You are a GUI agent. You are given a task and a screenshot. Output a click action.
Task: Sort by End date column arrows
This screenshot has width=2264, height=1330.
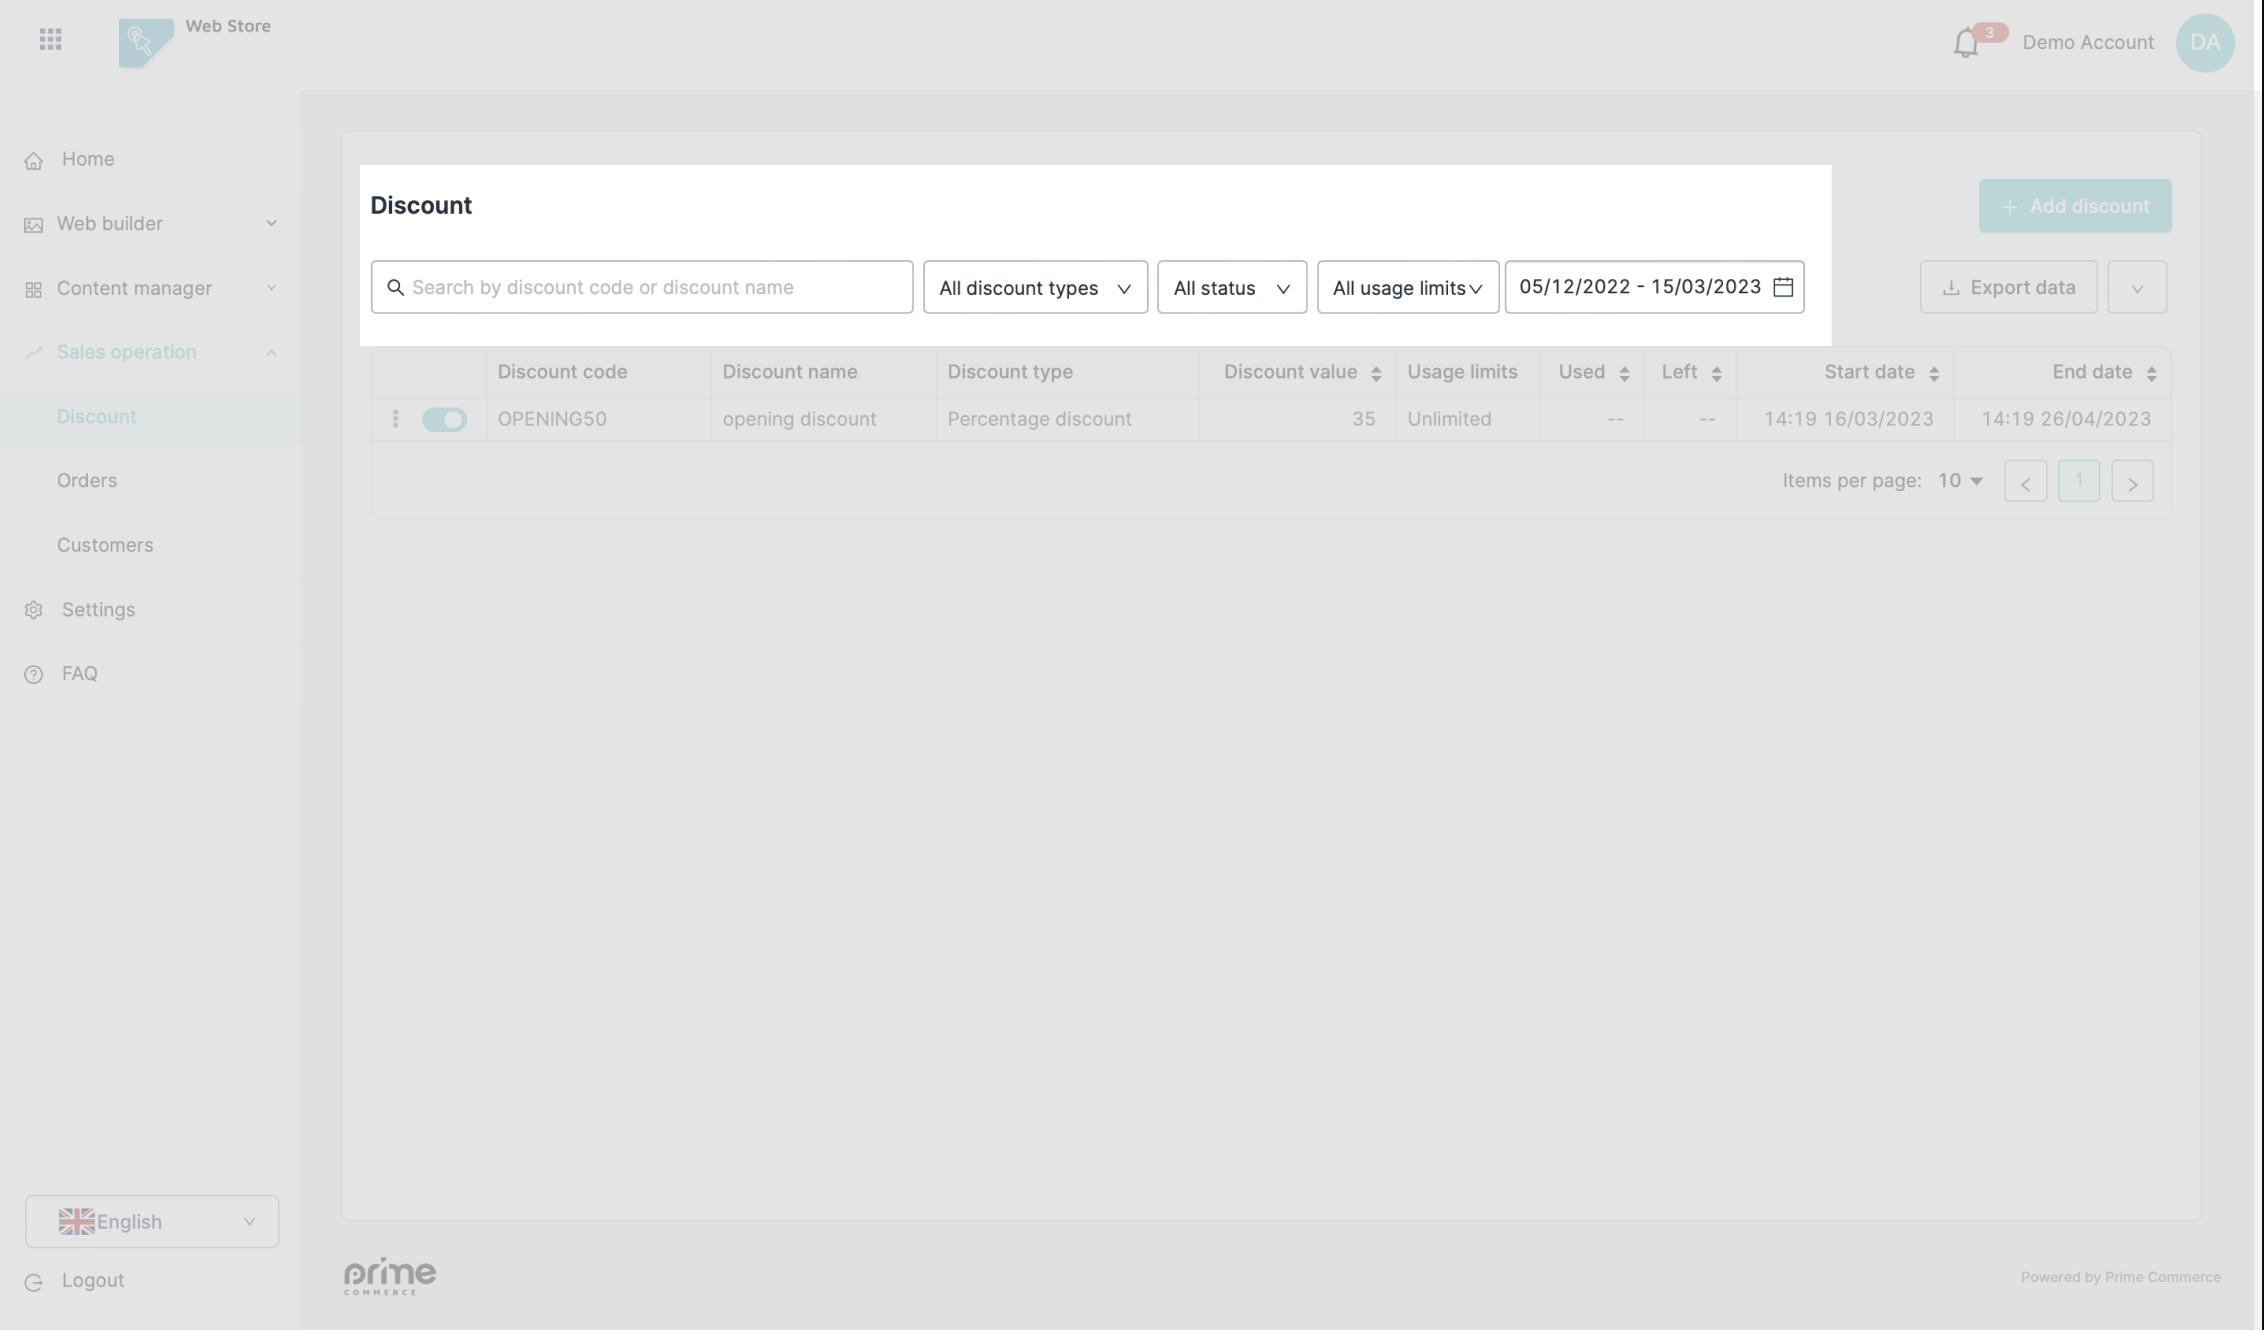2151,373
